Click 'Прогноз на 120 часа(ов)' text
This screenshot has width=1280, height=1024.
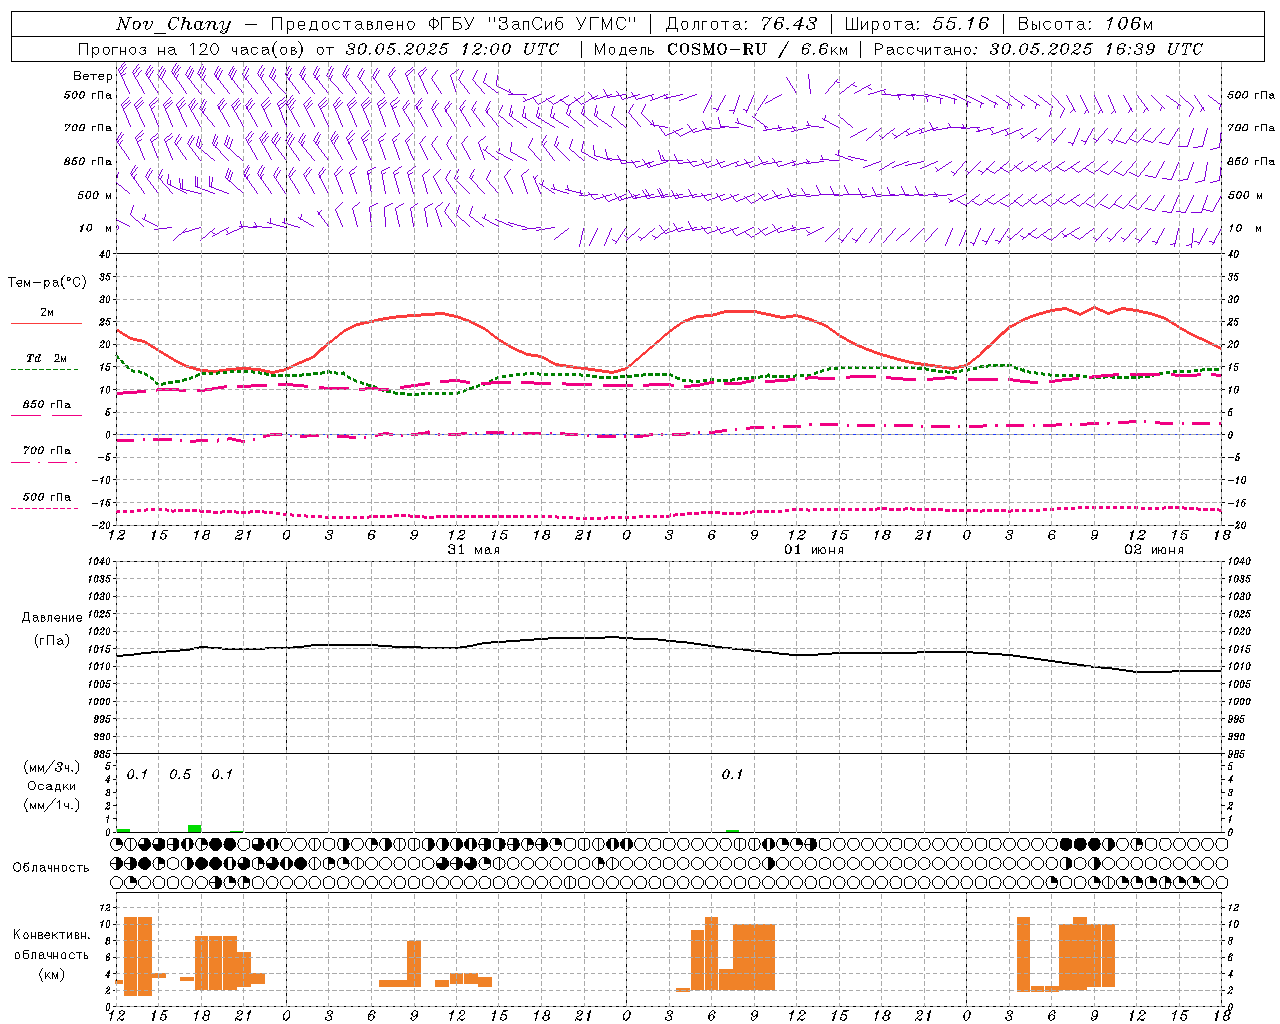click(x=193, y=49)
